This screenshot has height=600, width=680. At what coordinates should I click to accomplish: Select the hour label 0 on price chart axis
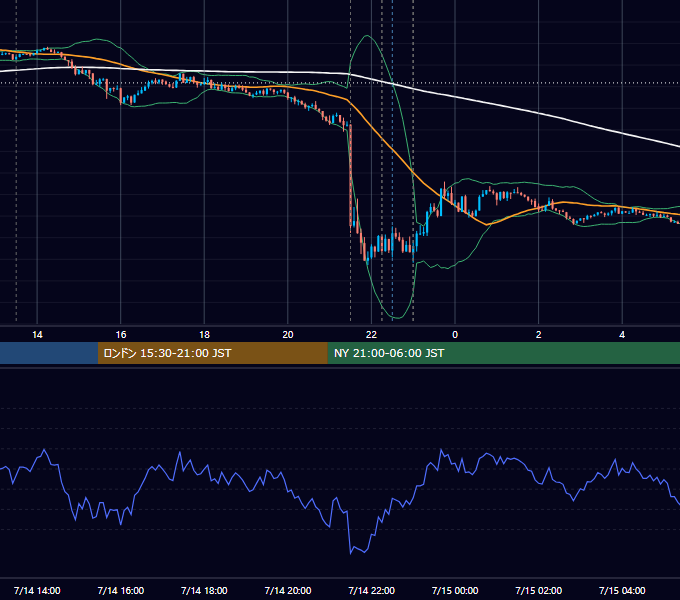point(455,335)
